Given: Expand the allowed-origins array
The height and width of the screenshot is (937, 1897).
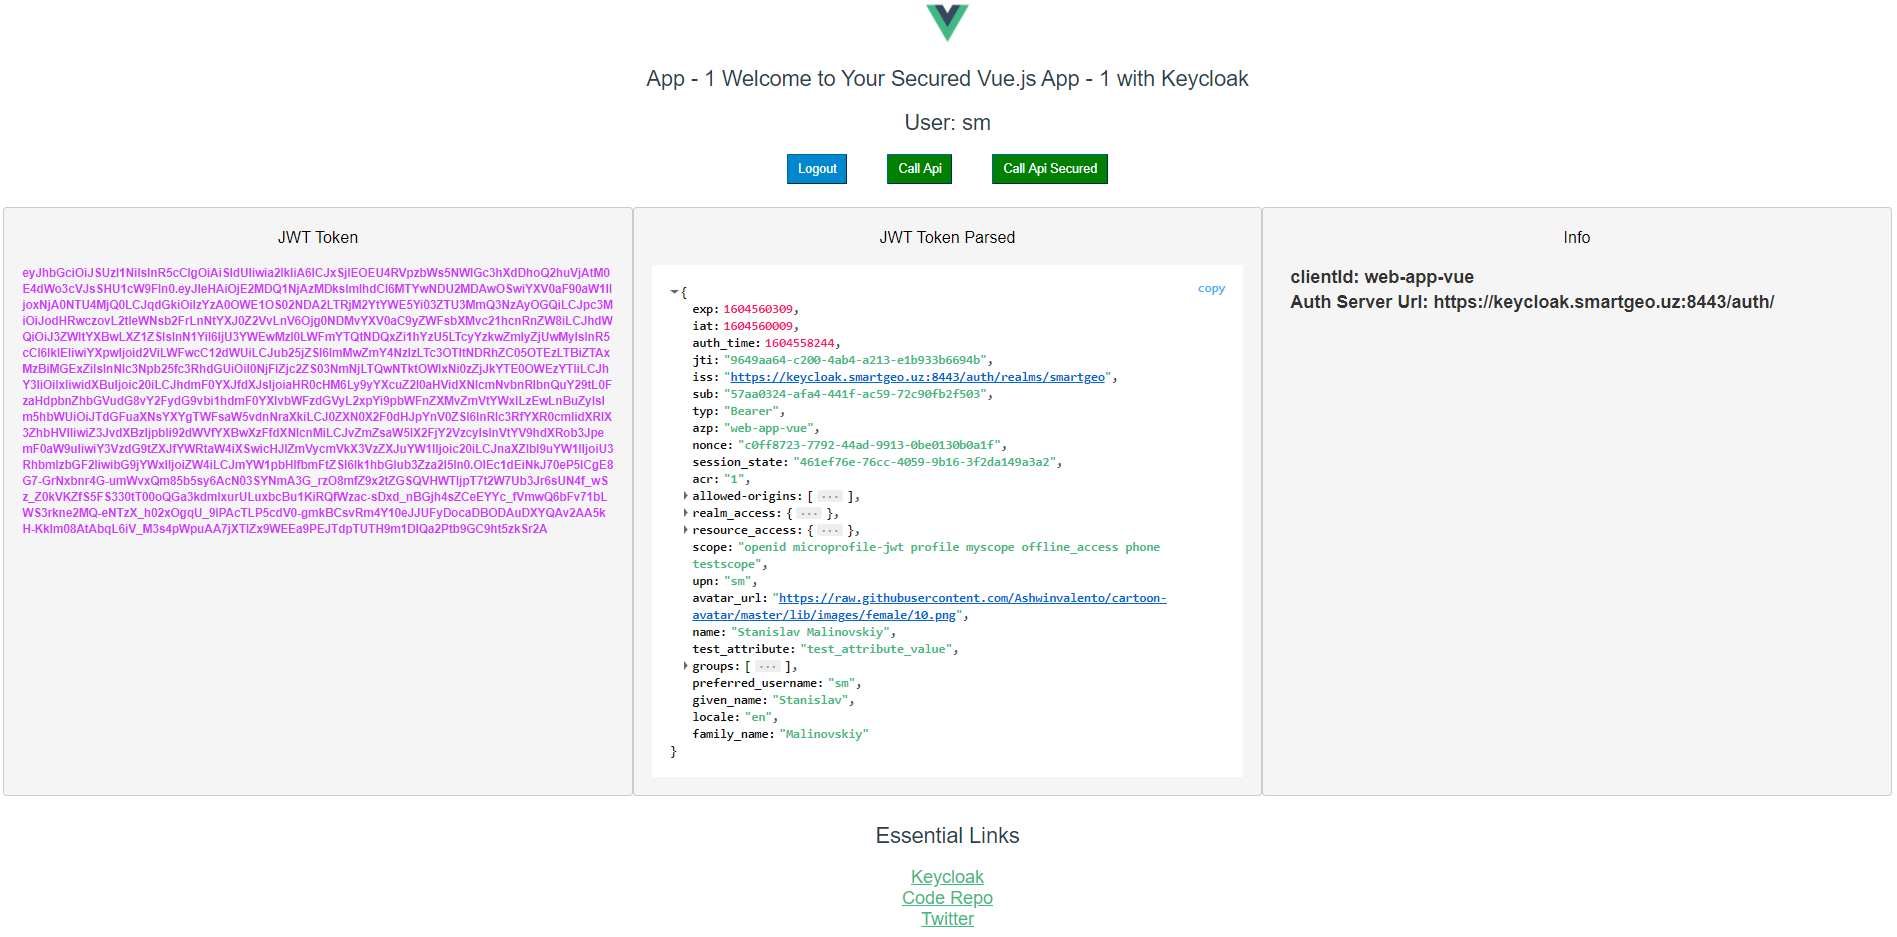Looking at the screenshot, I should [x=686, y=496].
